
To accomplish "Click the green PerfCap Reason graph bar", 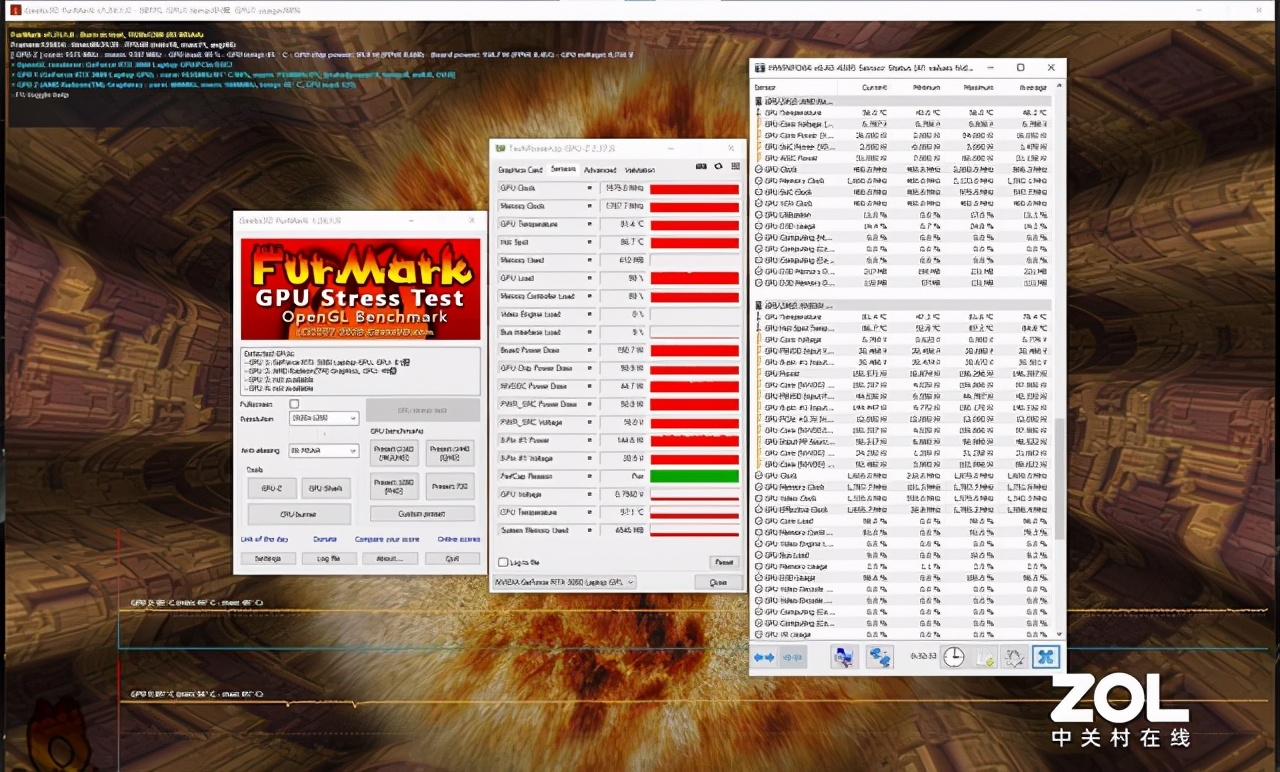I will click(695, 476).
